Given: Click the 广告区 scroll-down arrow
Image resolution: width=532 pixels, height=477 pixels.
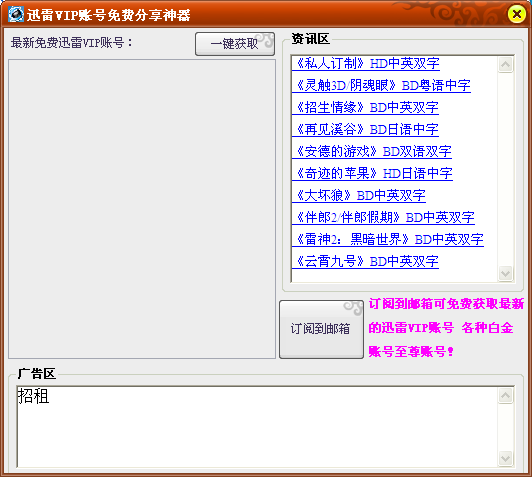Looking at the screenshot, I should [506, 459].
